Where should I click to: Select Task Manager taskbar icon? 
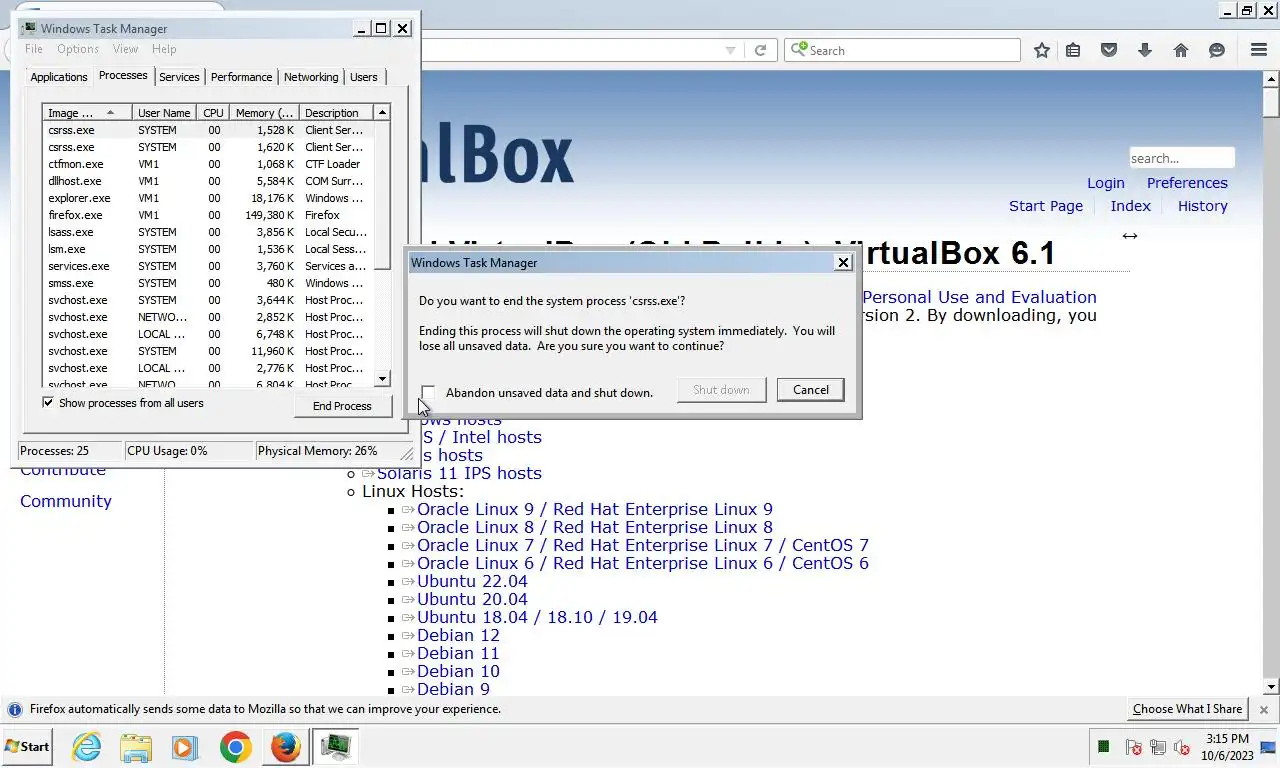(335, 747)
